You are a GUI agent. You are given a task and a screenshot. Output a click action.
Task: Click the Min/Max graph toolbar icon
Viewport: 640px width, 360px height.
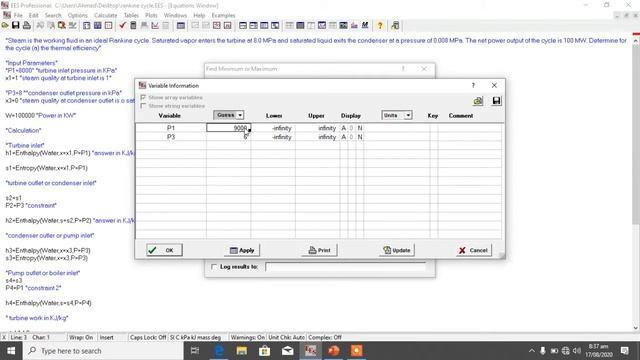point(155,25)
